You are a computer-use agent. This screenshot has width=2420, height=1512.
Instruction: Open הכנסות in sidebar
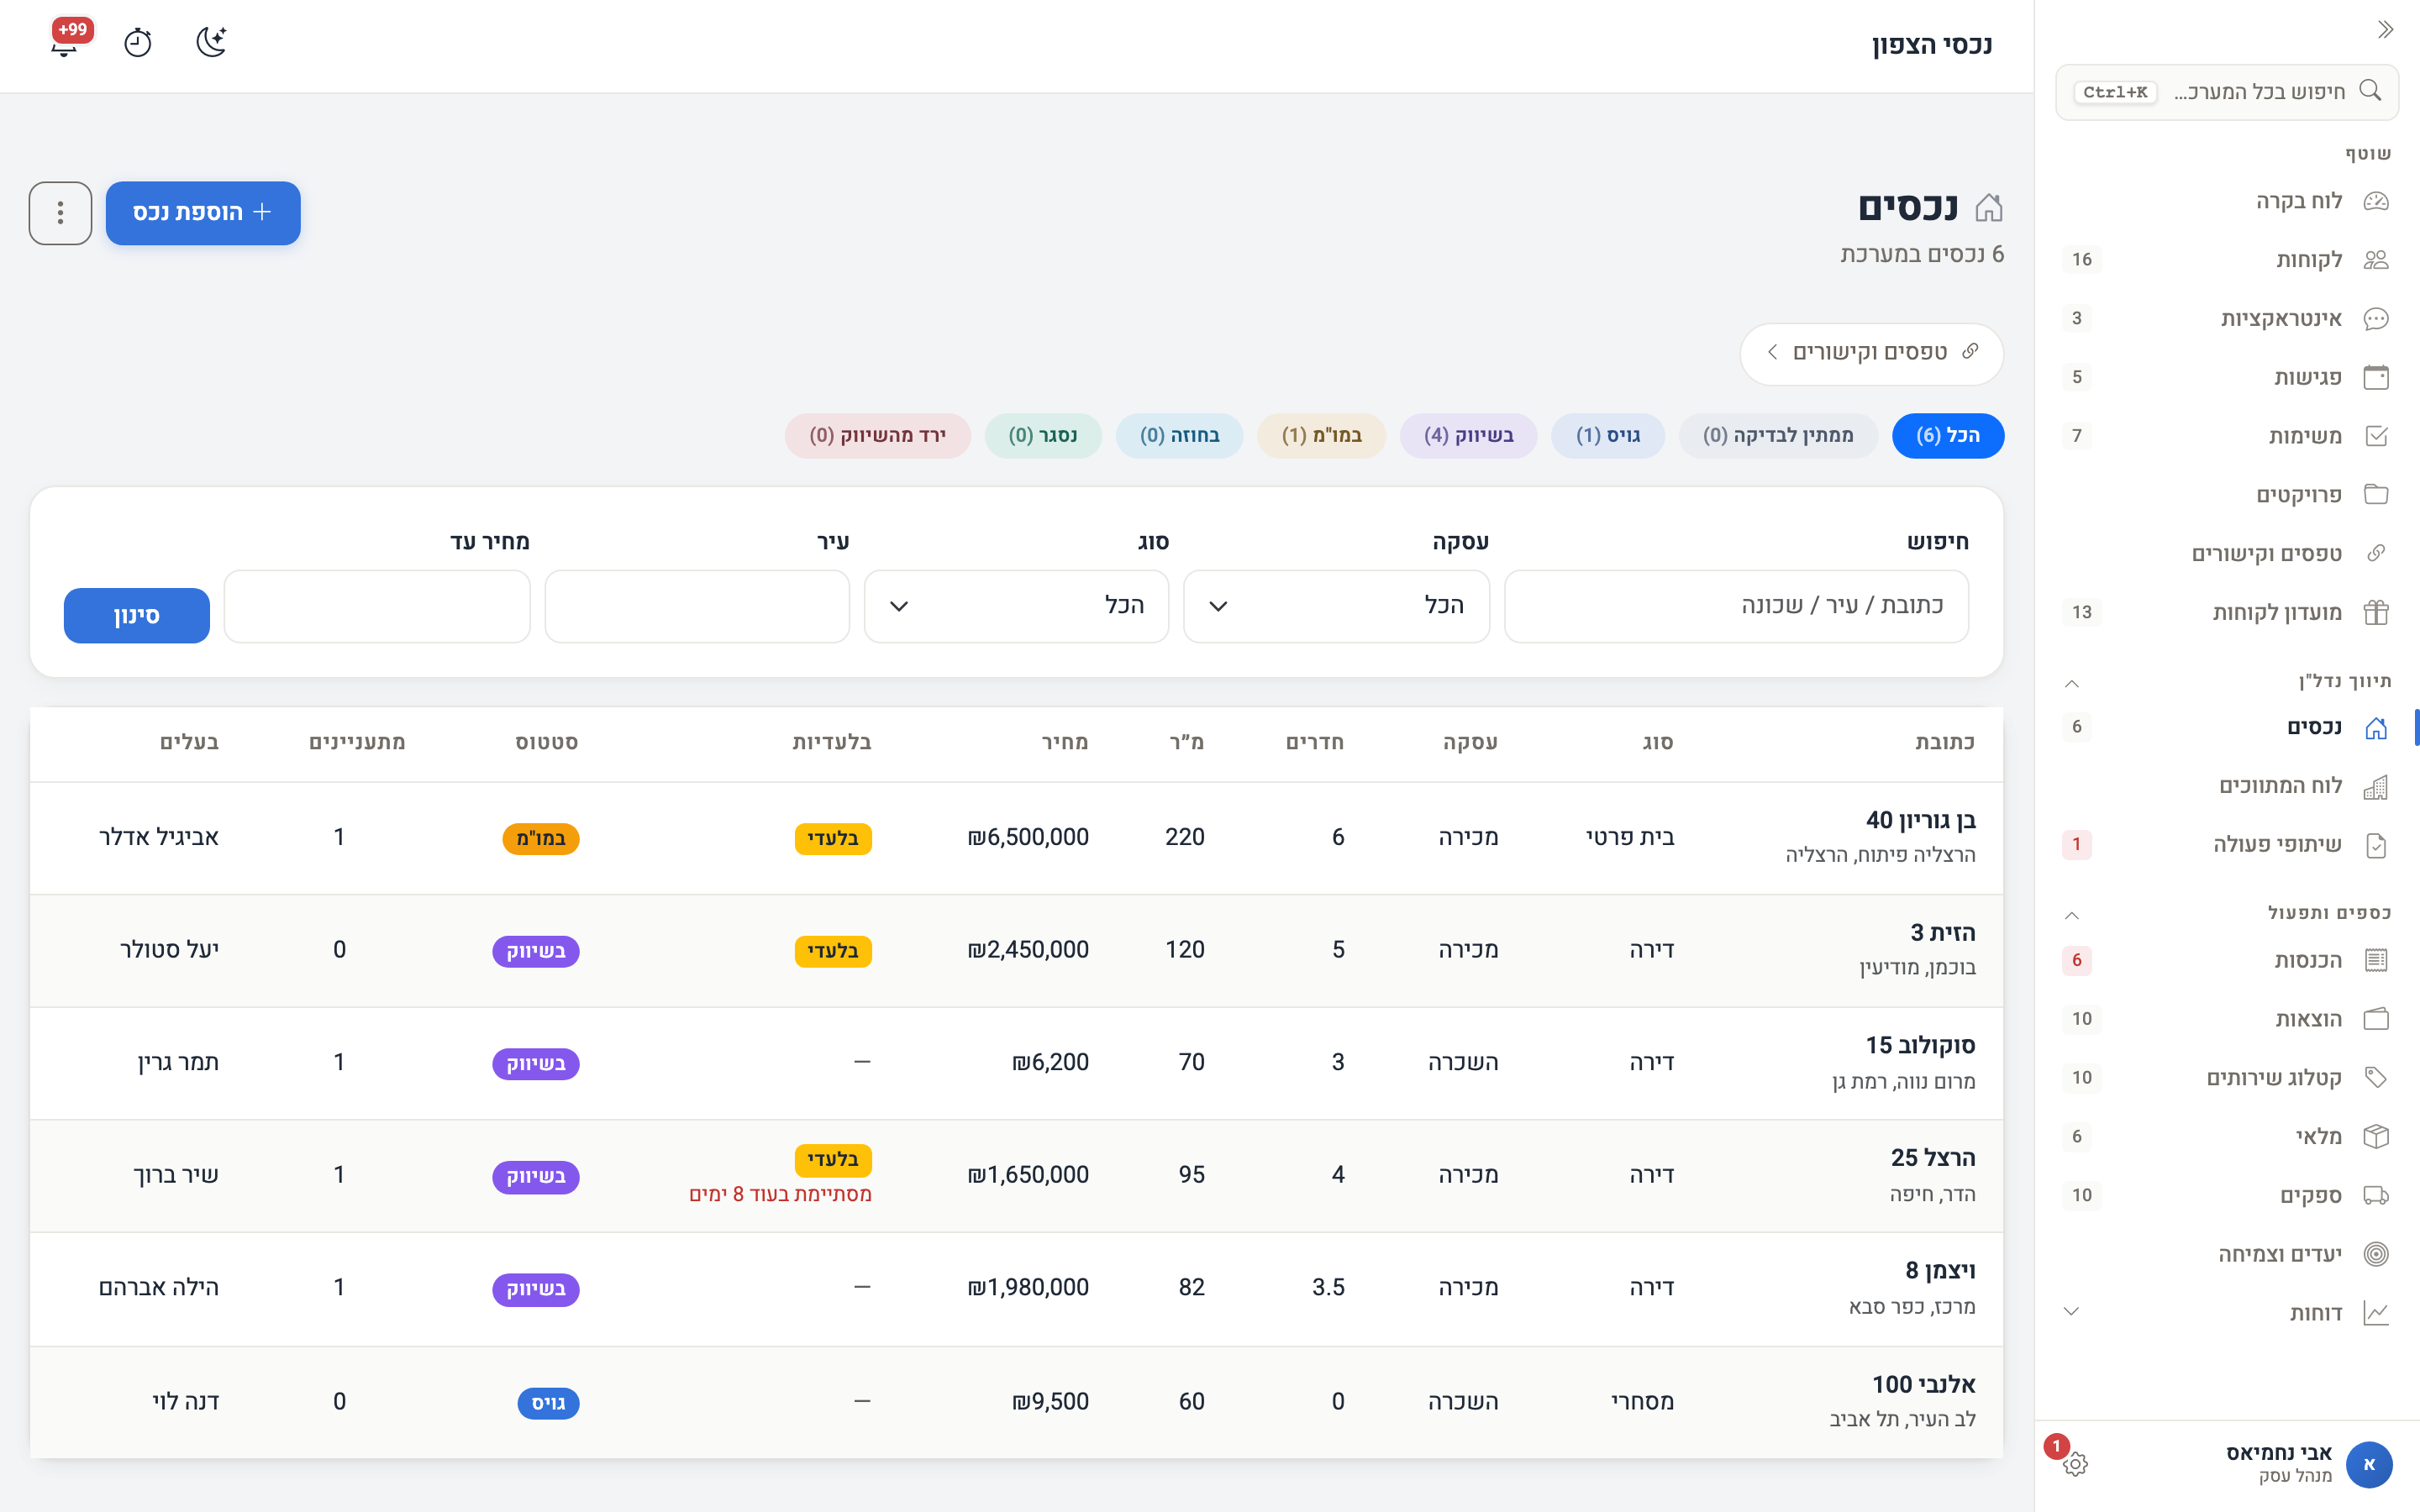2227,961
